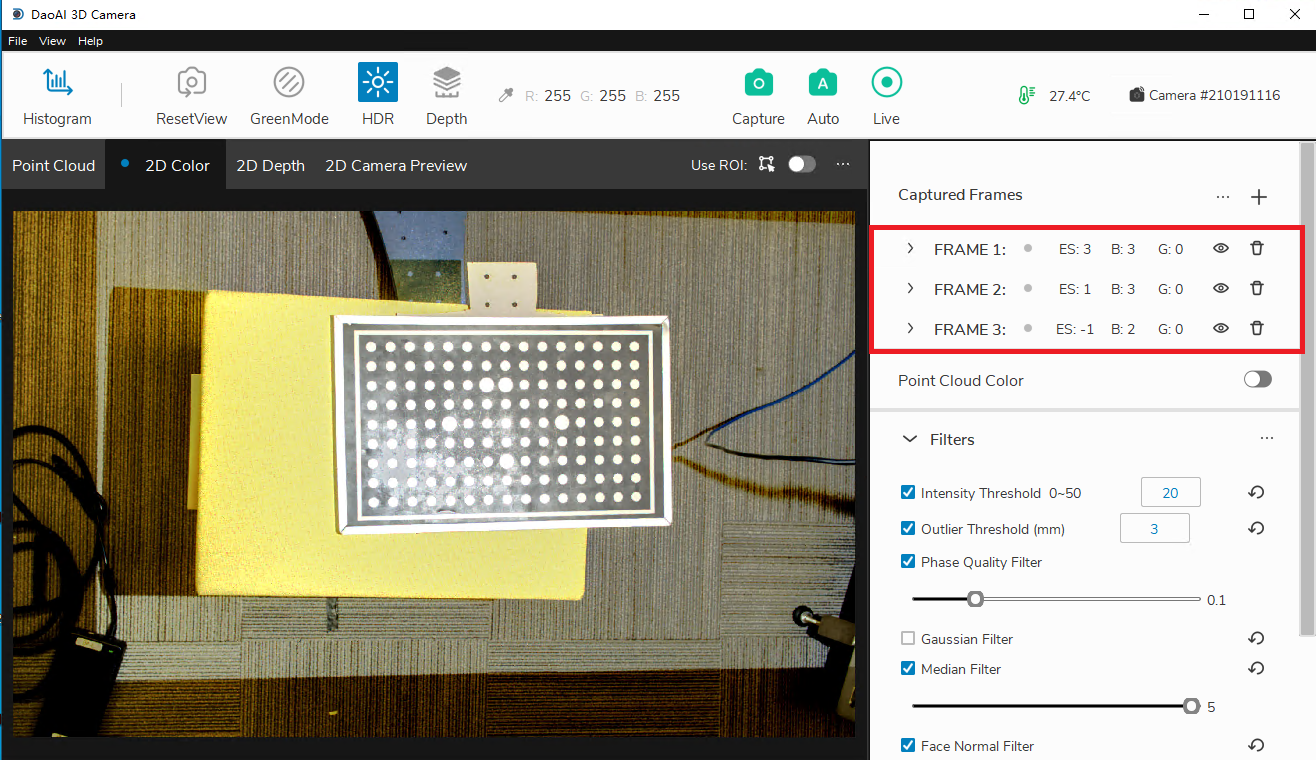Enable GreenMode in toolbar

point(289,83)
